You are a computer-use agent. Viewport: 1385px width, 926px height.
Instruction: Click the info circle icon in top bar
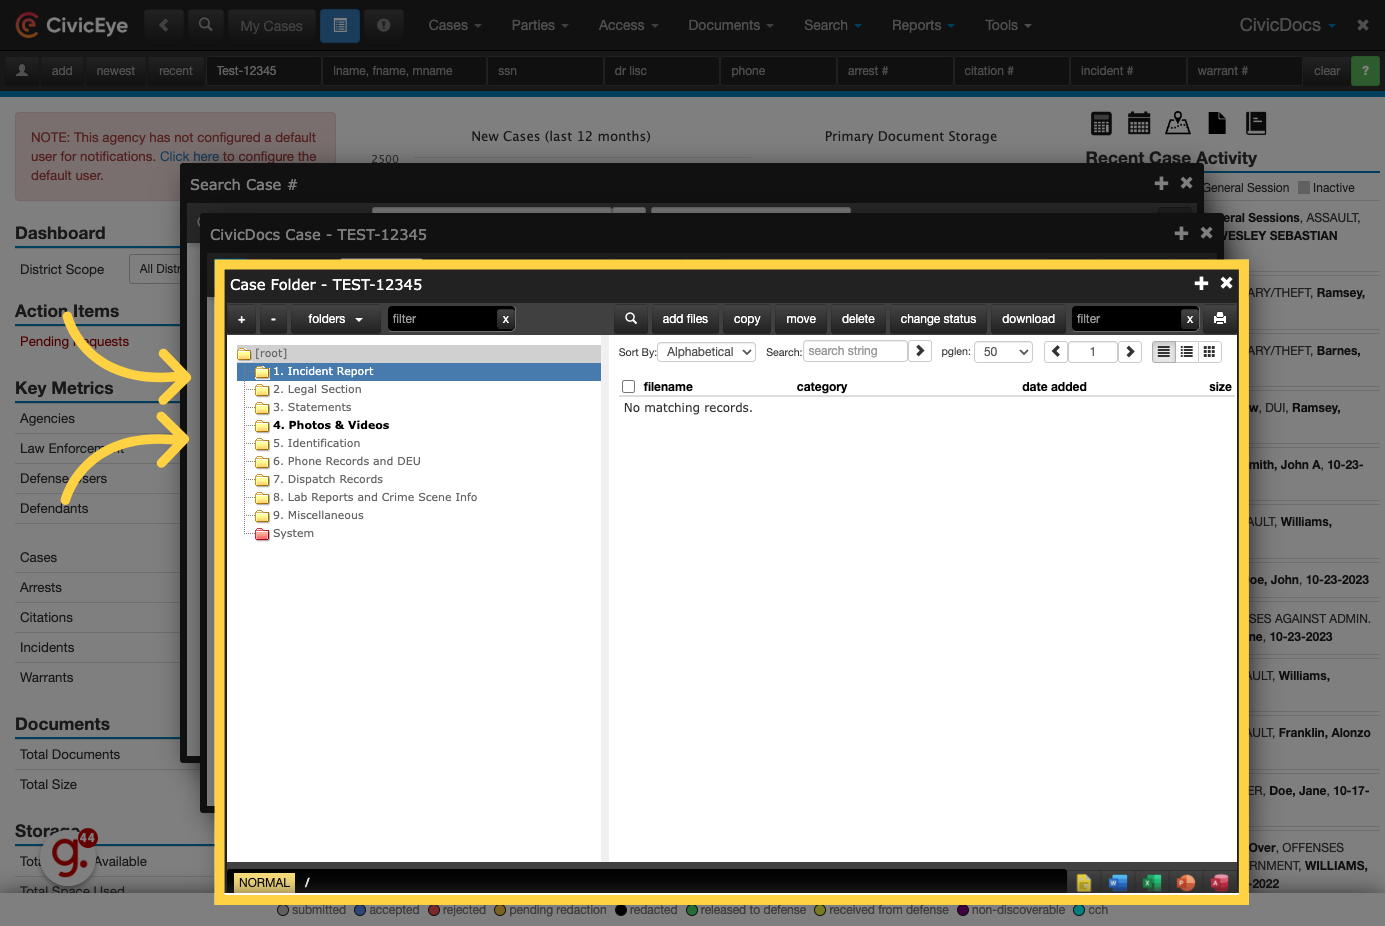(384, 25)
